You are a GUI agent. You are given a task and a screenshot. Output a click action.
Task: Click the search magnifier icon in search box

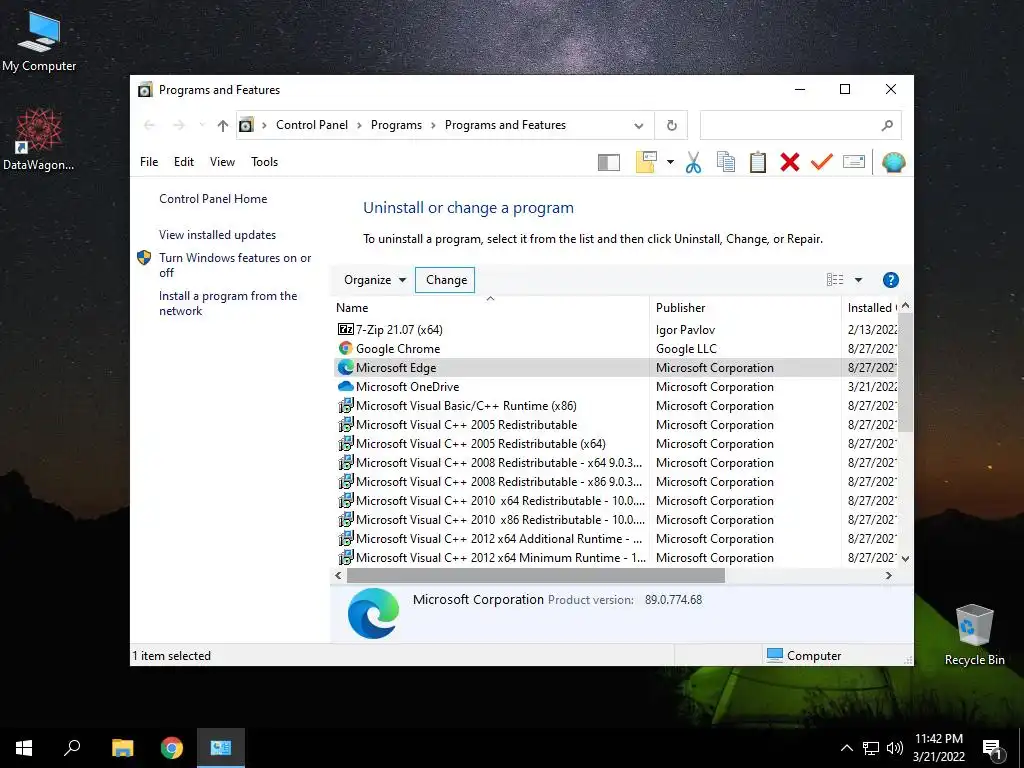coord(887,125)
